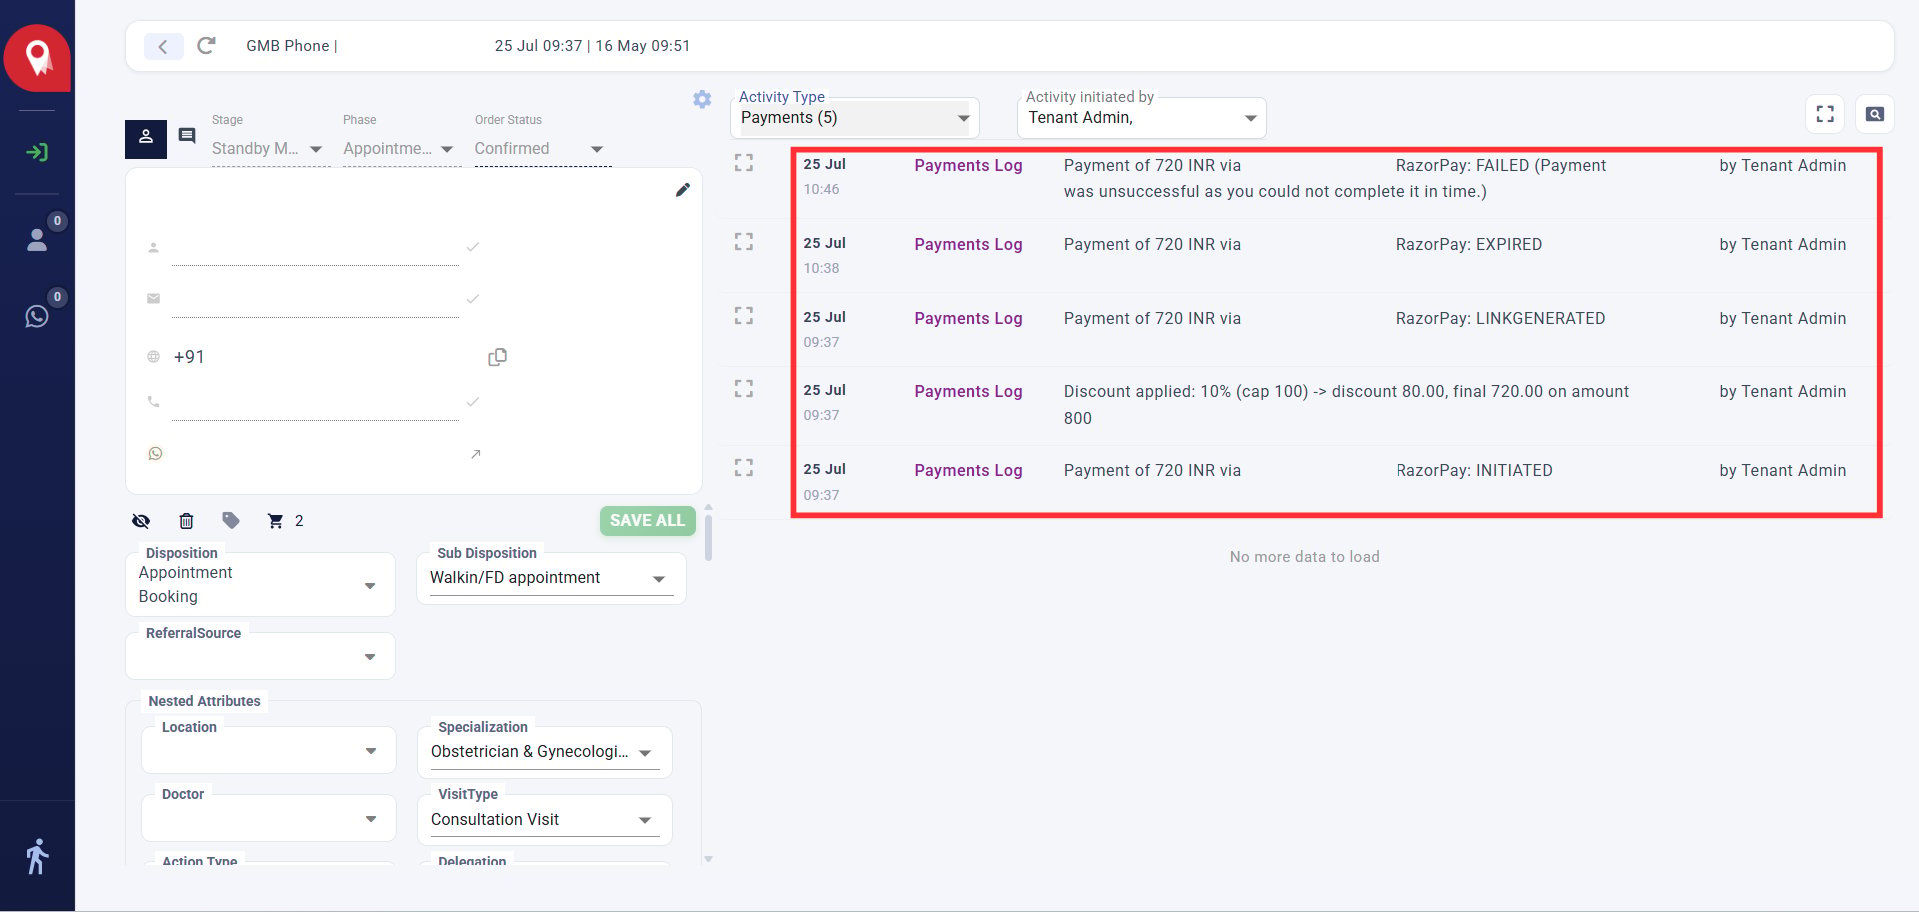Image resolution: width=1919 pixels, height=912 pixels.
Task: Click the refresh icon beside GMB Phone
Action: click(206, 46)
